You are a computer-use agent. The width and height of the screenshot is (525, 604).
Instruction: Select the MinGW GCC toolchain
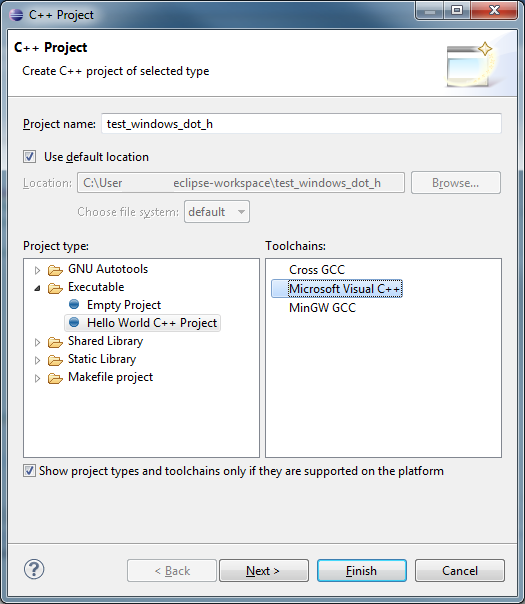[x=322, y=308]
